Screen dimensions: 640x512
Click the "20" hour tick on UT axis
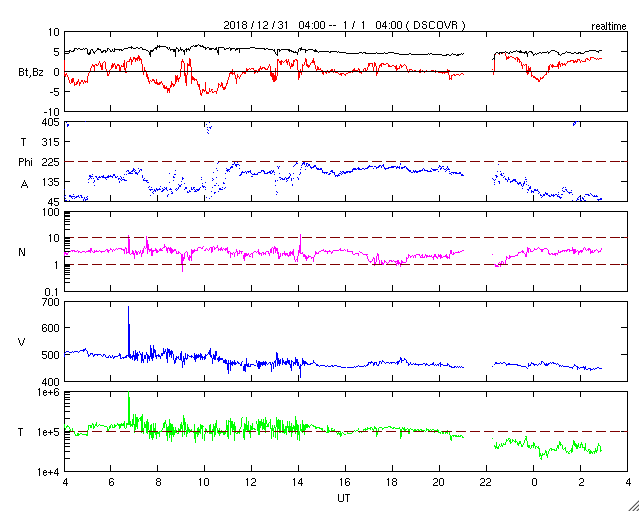(x=440, y=483)
